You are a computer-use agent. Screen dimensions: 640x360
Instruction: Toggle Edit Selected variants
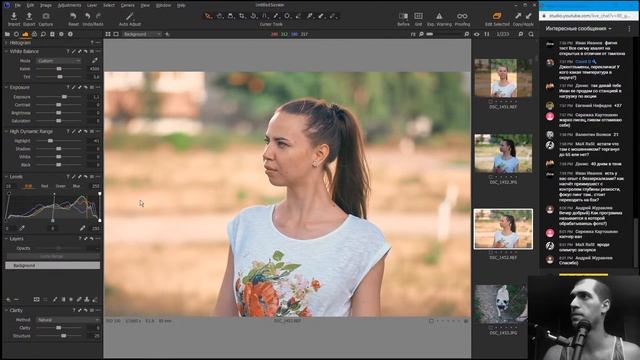coord(497,16)
